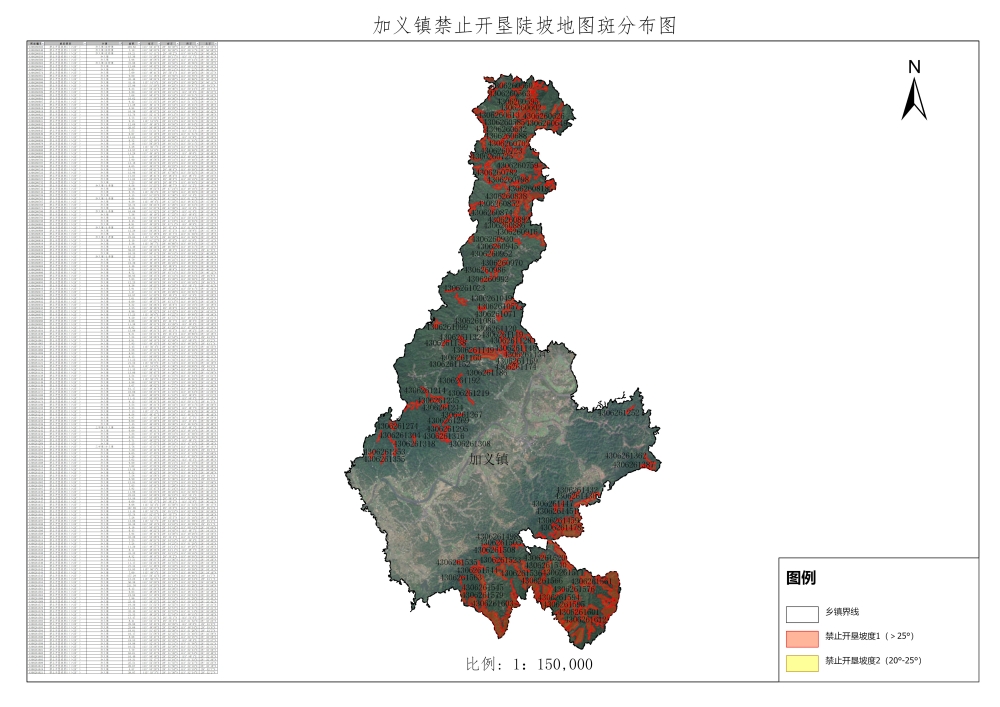The image size is (1000, 707).
Task: Click the 图例 legend heading
Action: [x=801, y=578]
